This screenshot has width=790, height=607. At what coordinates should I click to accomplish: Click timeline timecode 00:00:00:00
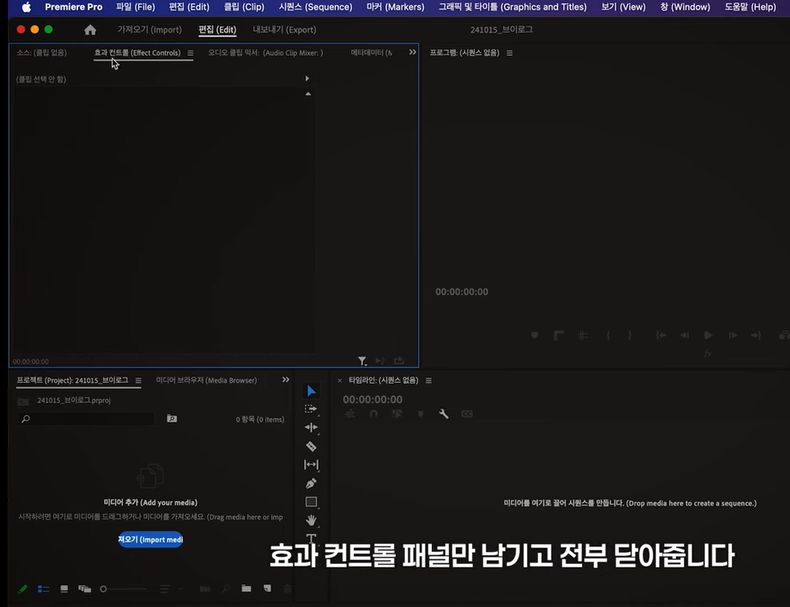[372, 399]
